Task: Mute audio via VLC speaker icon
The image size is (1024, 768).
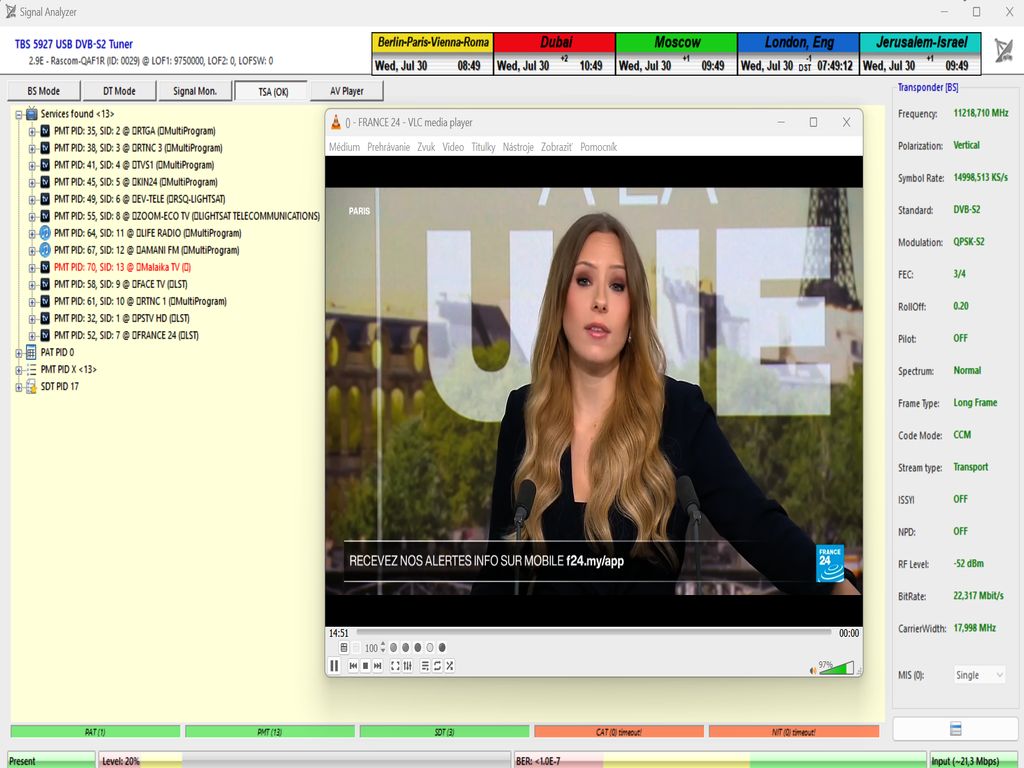Action: 813,668
